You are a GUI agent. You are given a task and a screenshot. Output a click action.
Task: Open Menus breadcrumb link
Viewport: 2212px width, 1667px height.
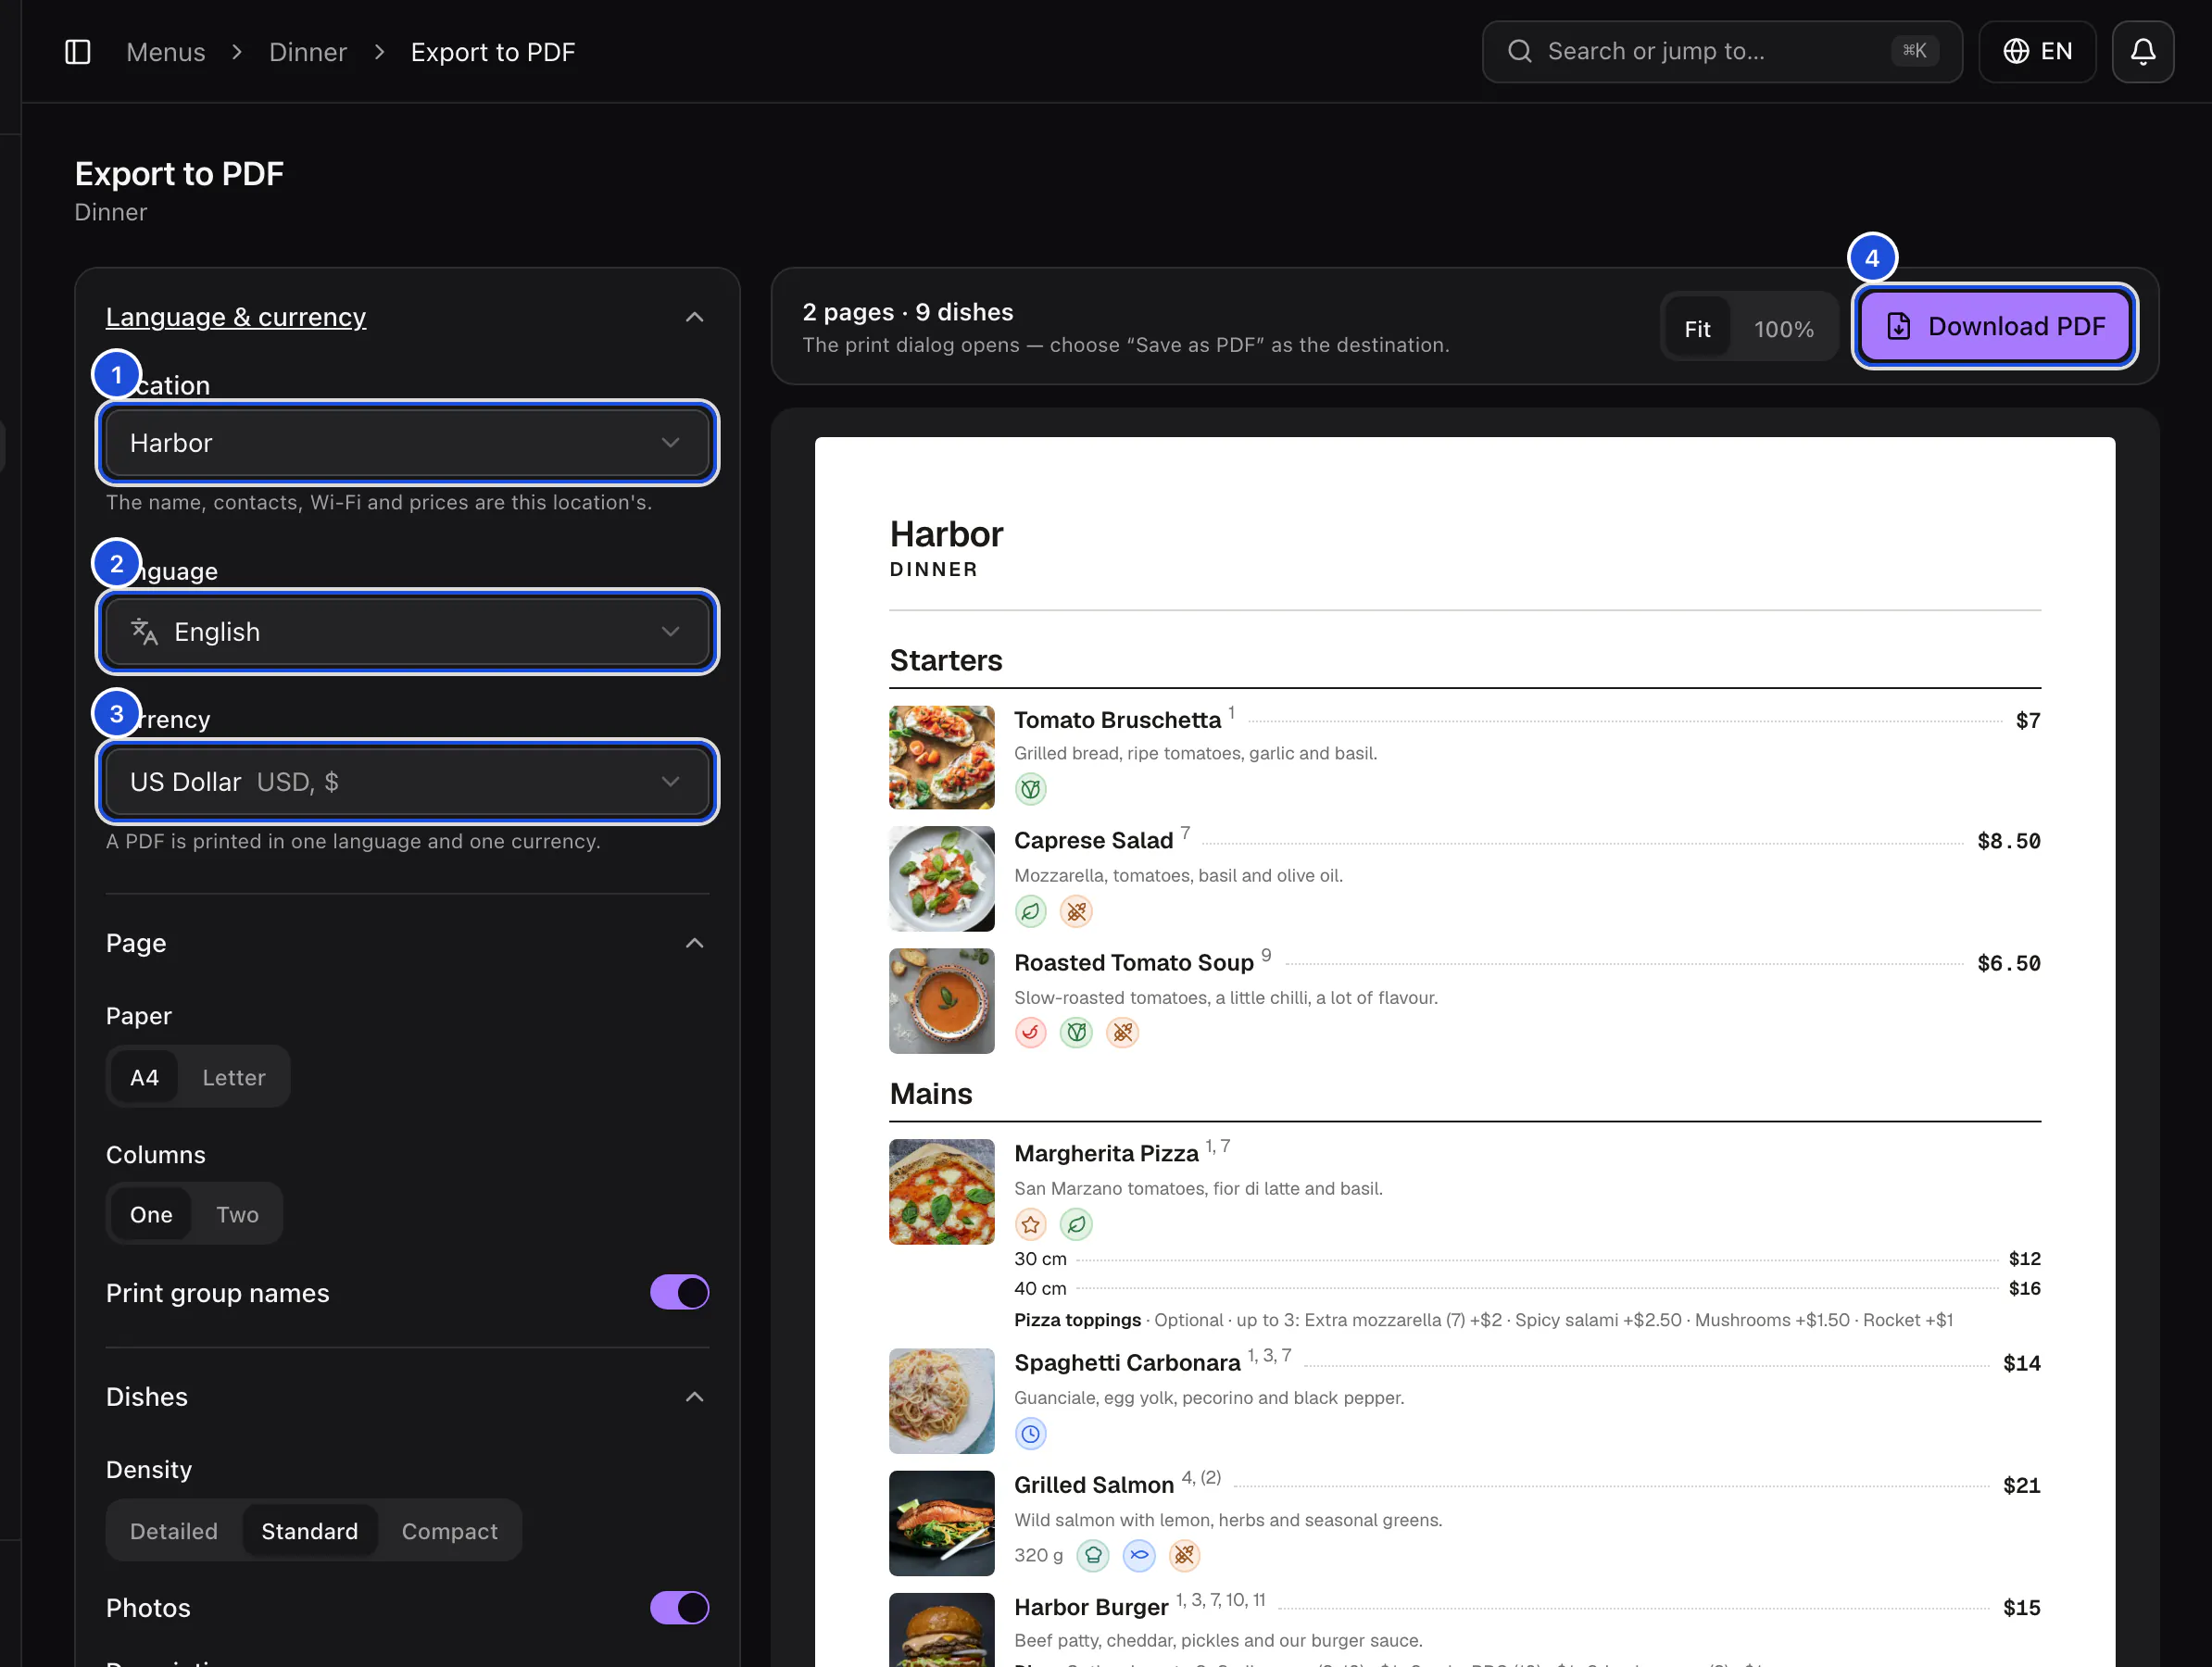(x=166, y=52)
